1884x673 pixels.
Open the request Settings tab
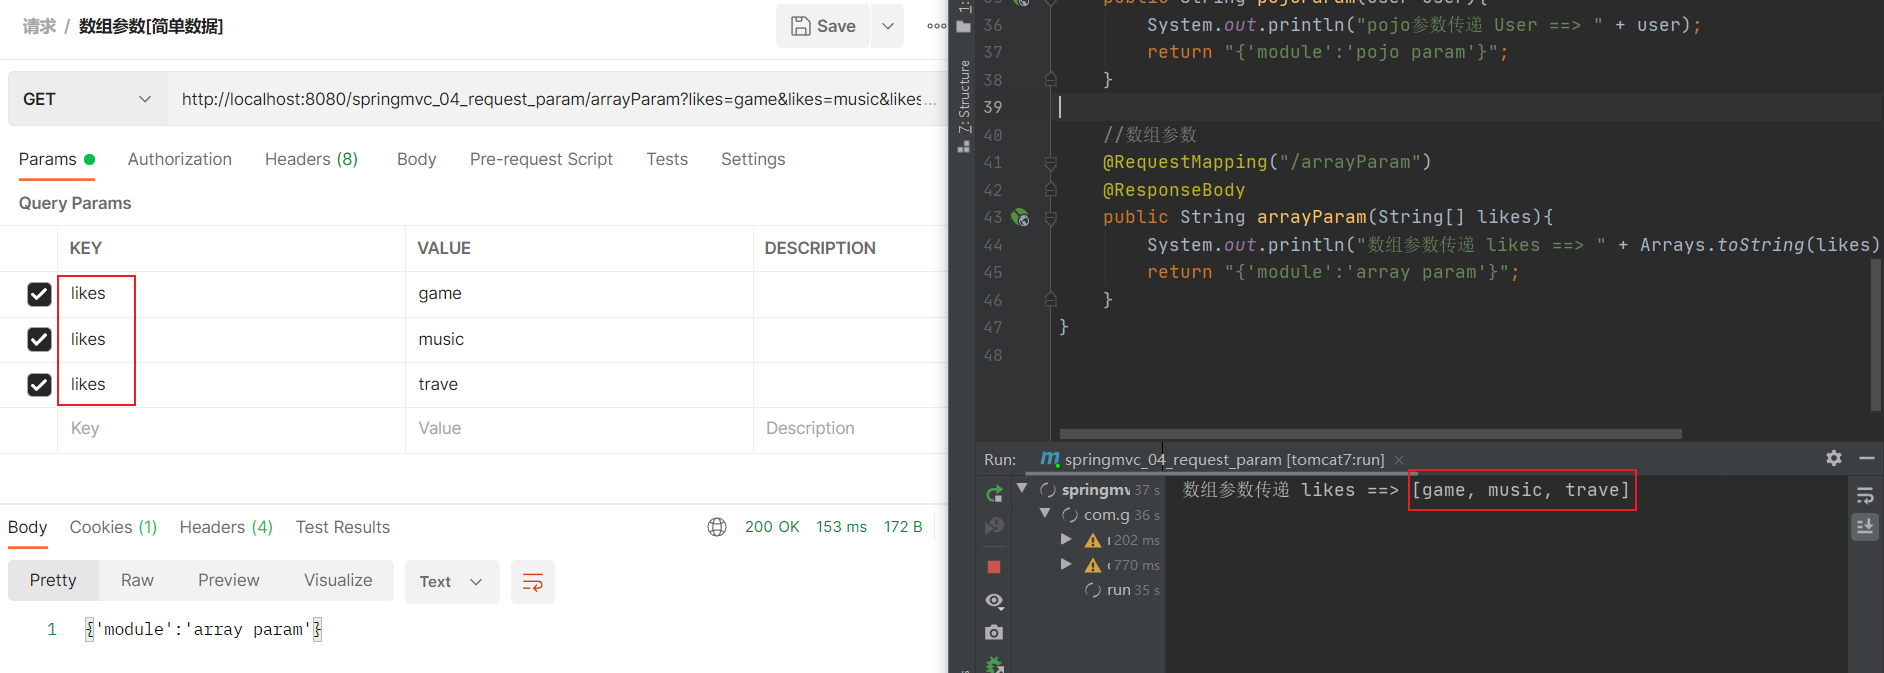pyautogui.click(x=753, y=159)
